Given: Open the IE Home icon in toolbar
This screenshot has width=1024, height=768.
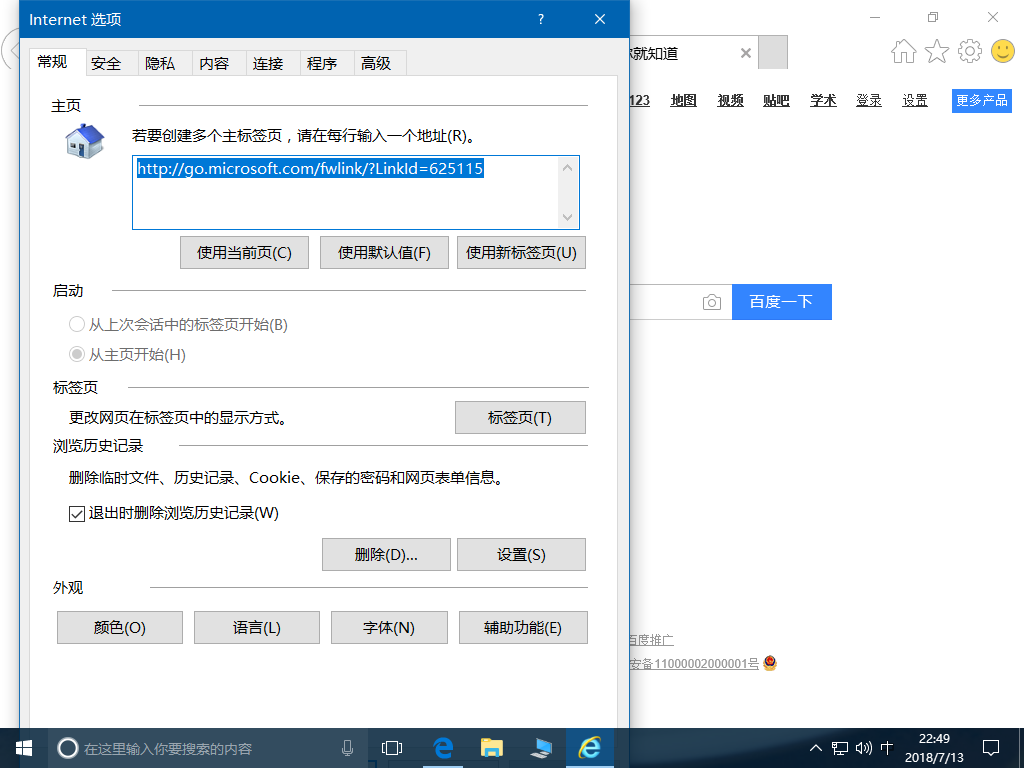Looking at the screenshot, I should click(904, 51).
